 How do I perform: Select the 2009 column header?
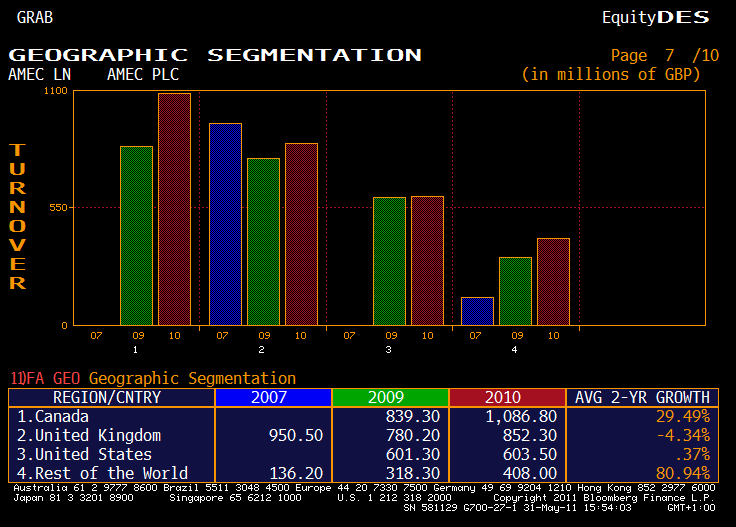390,397
